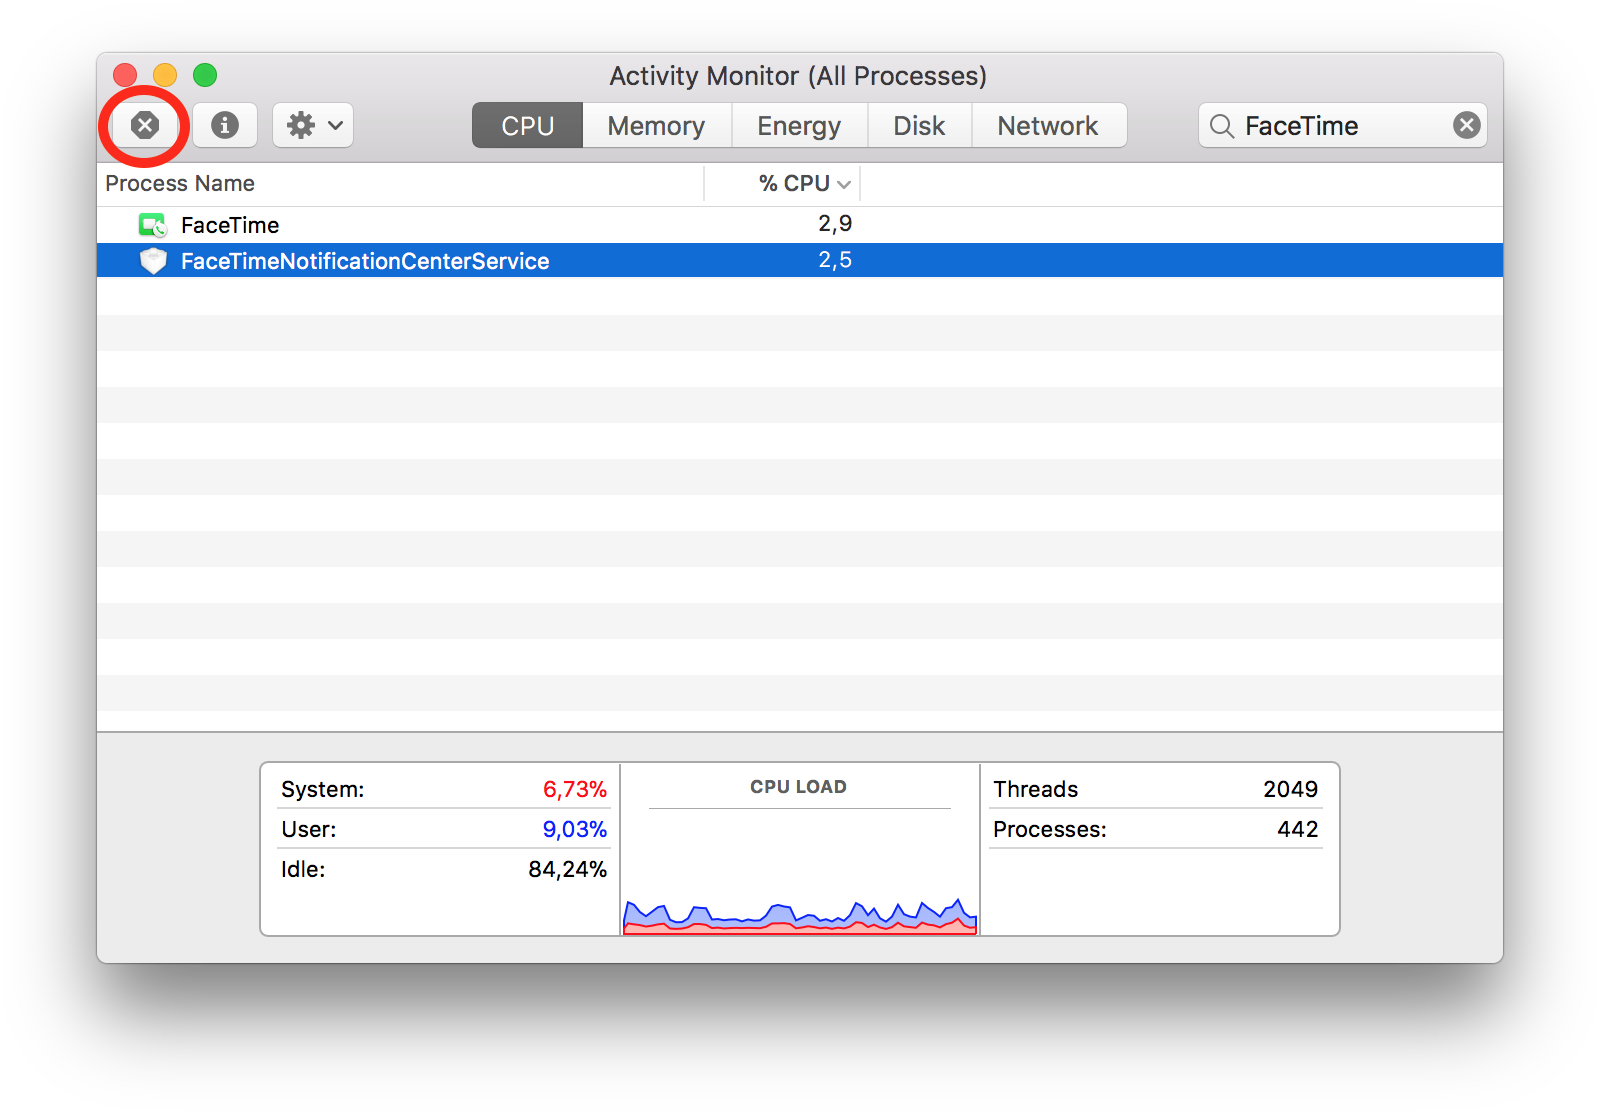The image size is (1599, 1111).
Task: Switch to the Energy tab
Action: 799,125
